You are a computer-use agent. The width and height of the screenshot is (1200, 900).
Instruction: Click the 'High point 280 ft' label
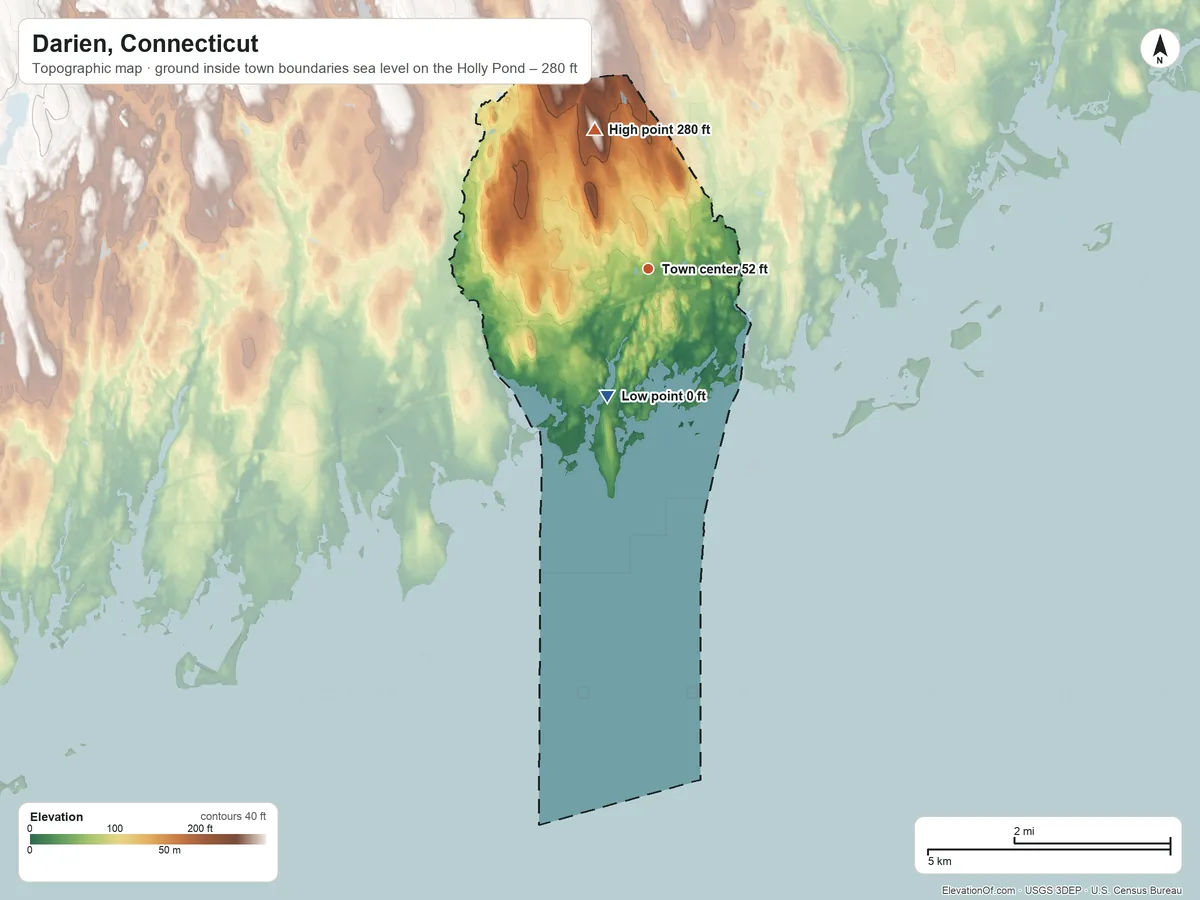coord(659,130)
